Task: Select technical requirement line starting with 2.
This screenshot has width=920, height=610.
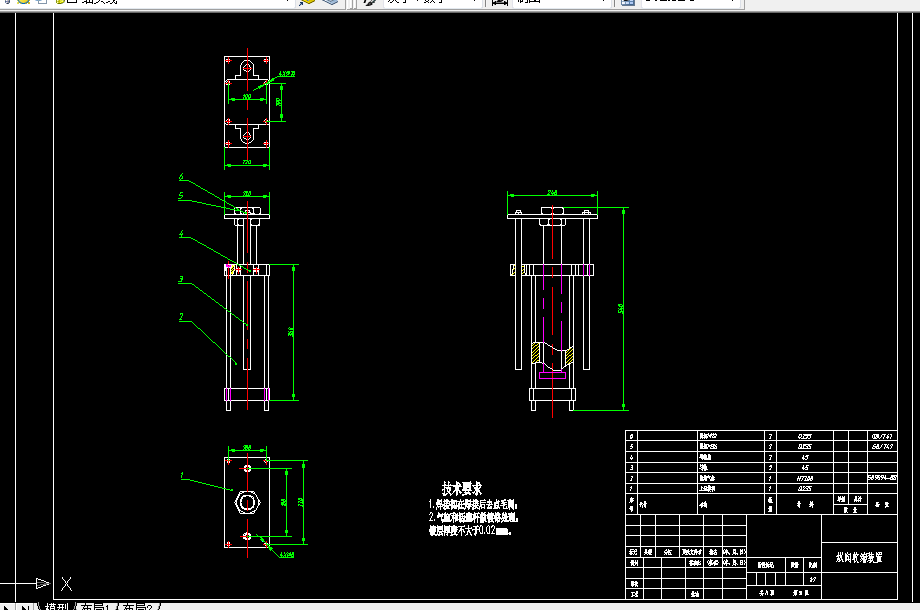Action: tap(473, 517)
